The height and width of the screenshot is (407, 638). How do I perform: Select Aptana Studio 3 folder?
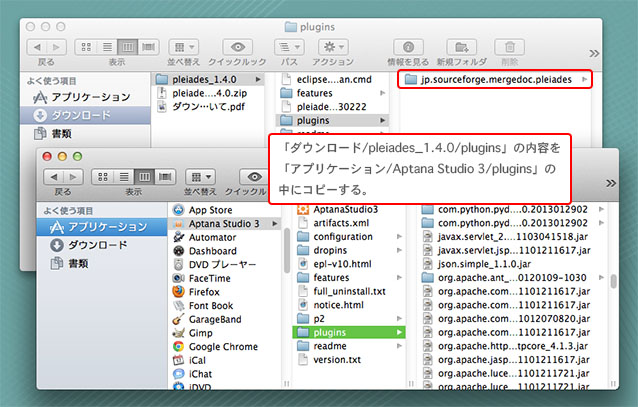225,224
